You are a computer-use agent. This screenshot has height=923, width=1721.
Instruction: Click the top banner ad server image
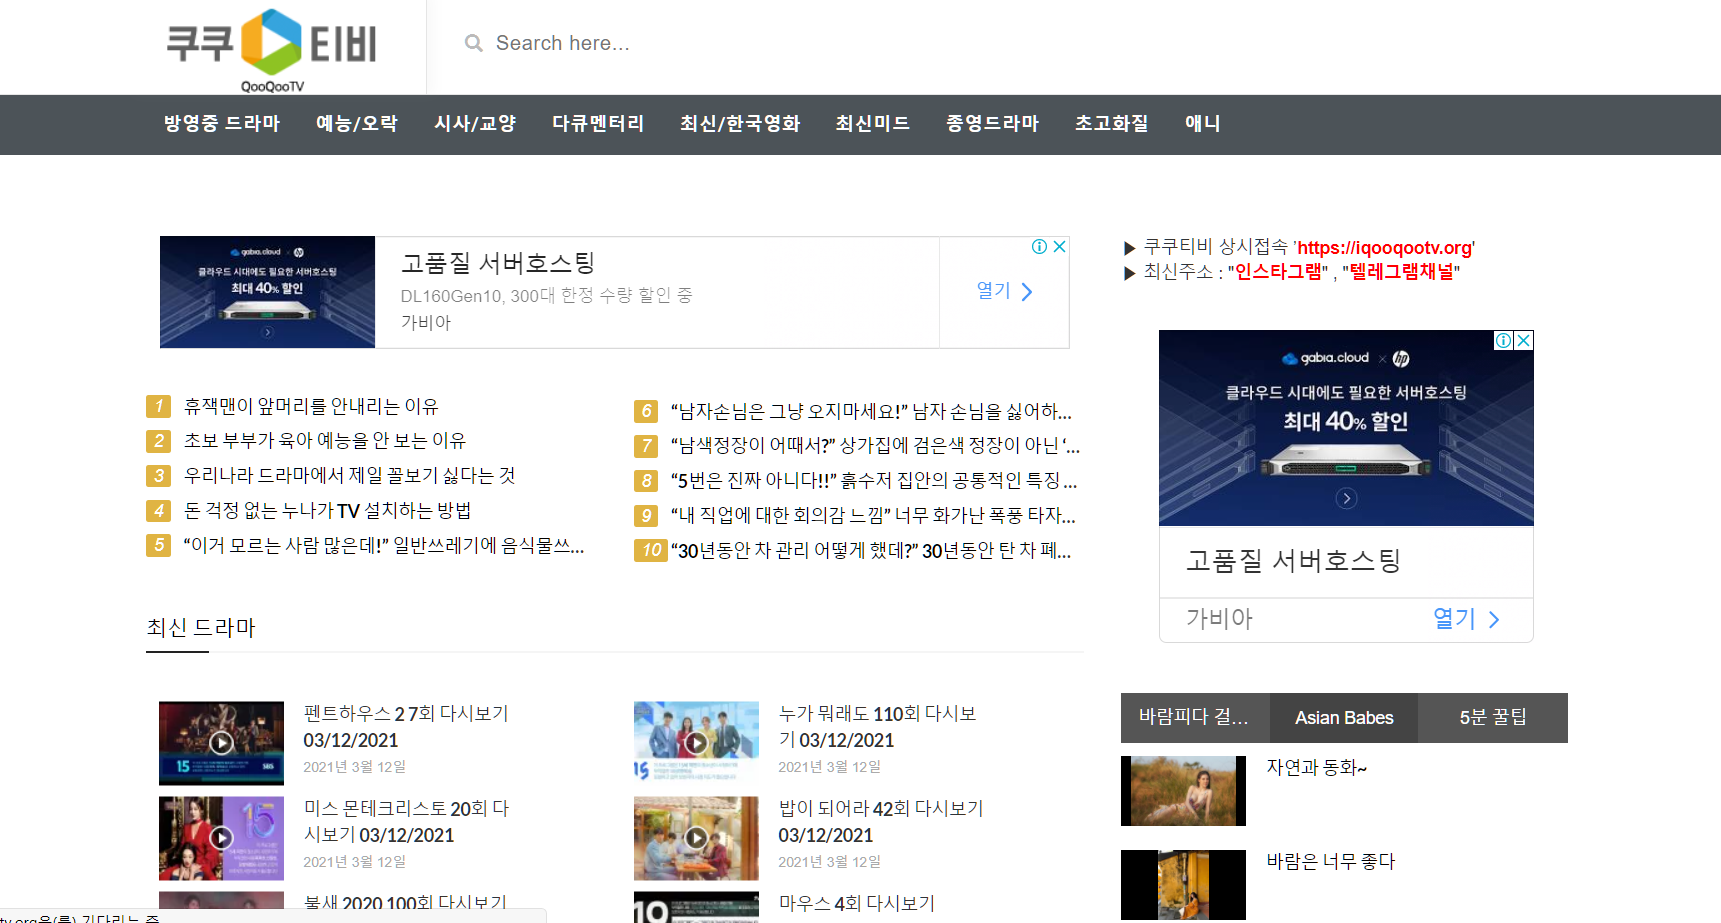pyautogui.click(x=267, y=292)
